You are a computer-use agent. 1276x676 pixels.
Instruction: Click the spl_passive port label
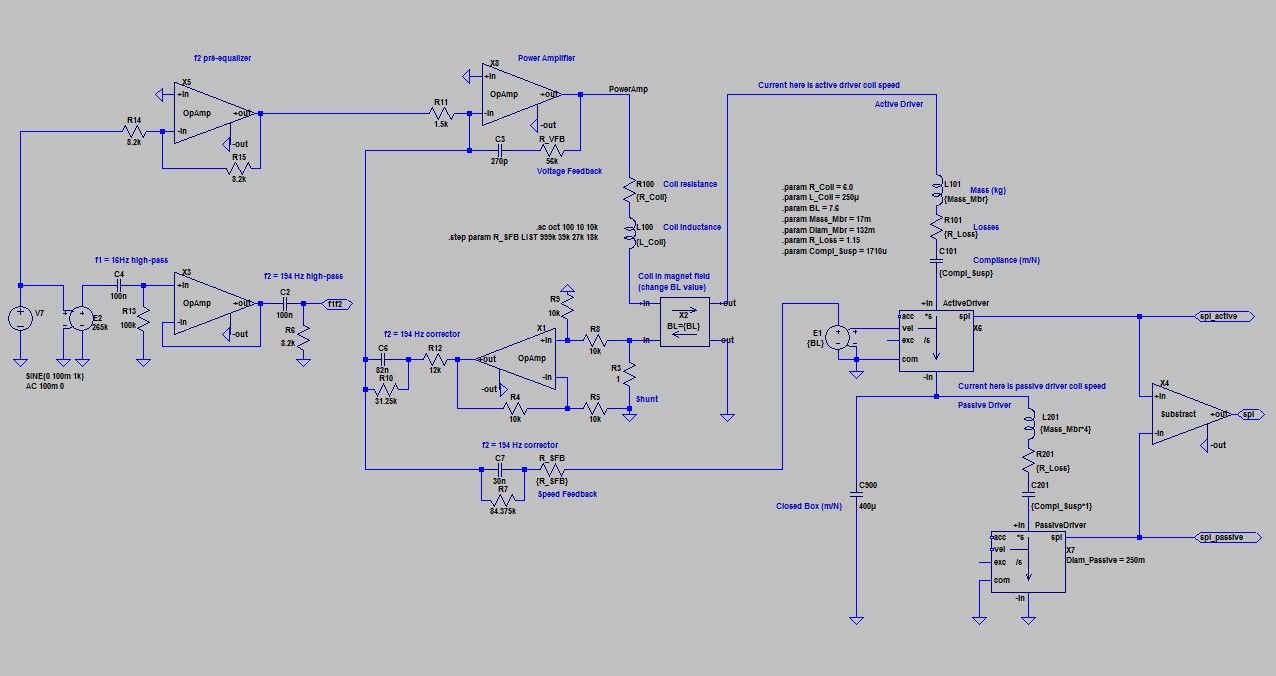(x=1226, y=537)
